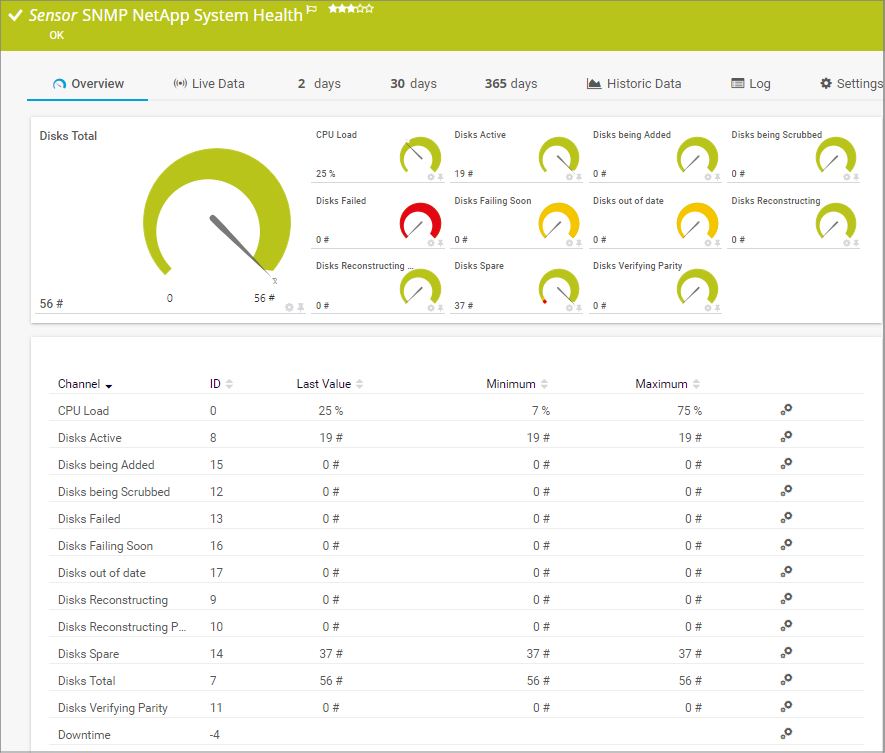Image resolution: width=885 pixels, height=753 pixels.
Task: Set sensor priority to five stars
Action: 370,9
